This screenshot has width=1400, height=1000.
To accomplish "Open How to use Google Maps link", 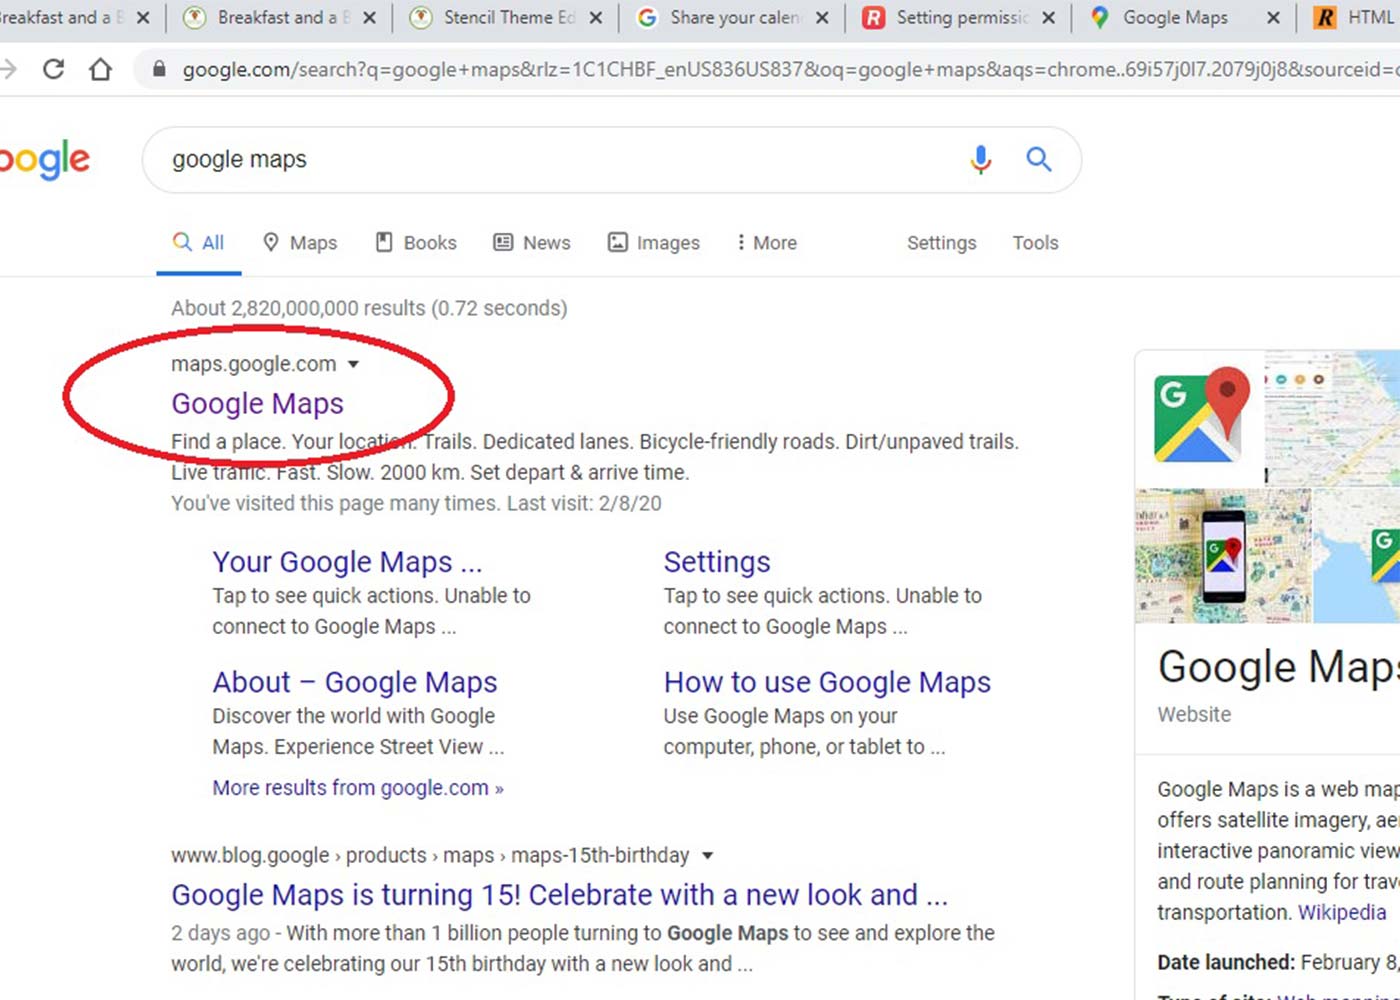I will (827, 682).
